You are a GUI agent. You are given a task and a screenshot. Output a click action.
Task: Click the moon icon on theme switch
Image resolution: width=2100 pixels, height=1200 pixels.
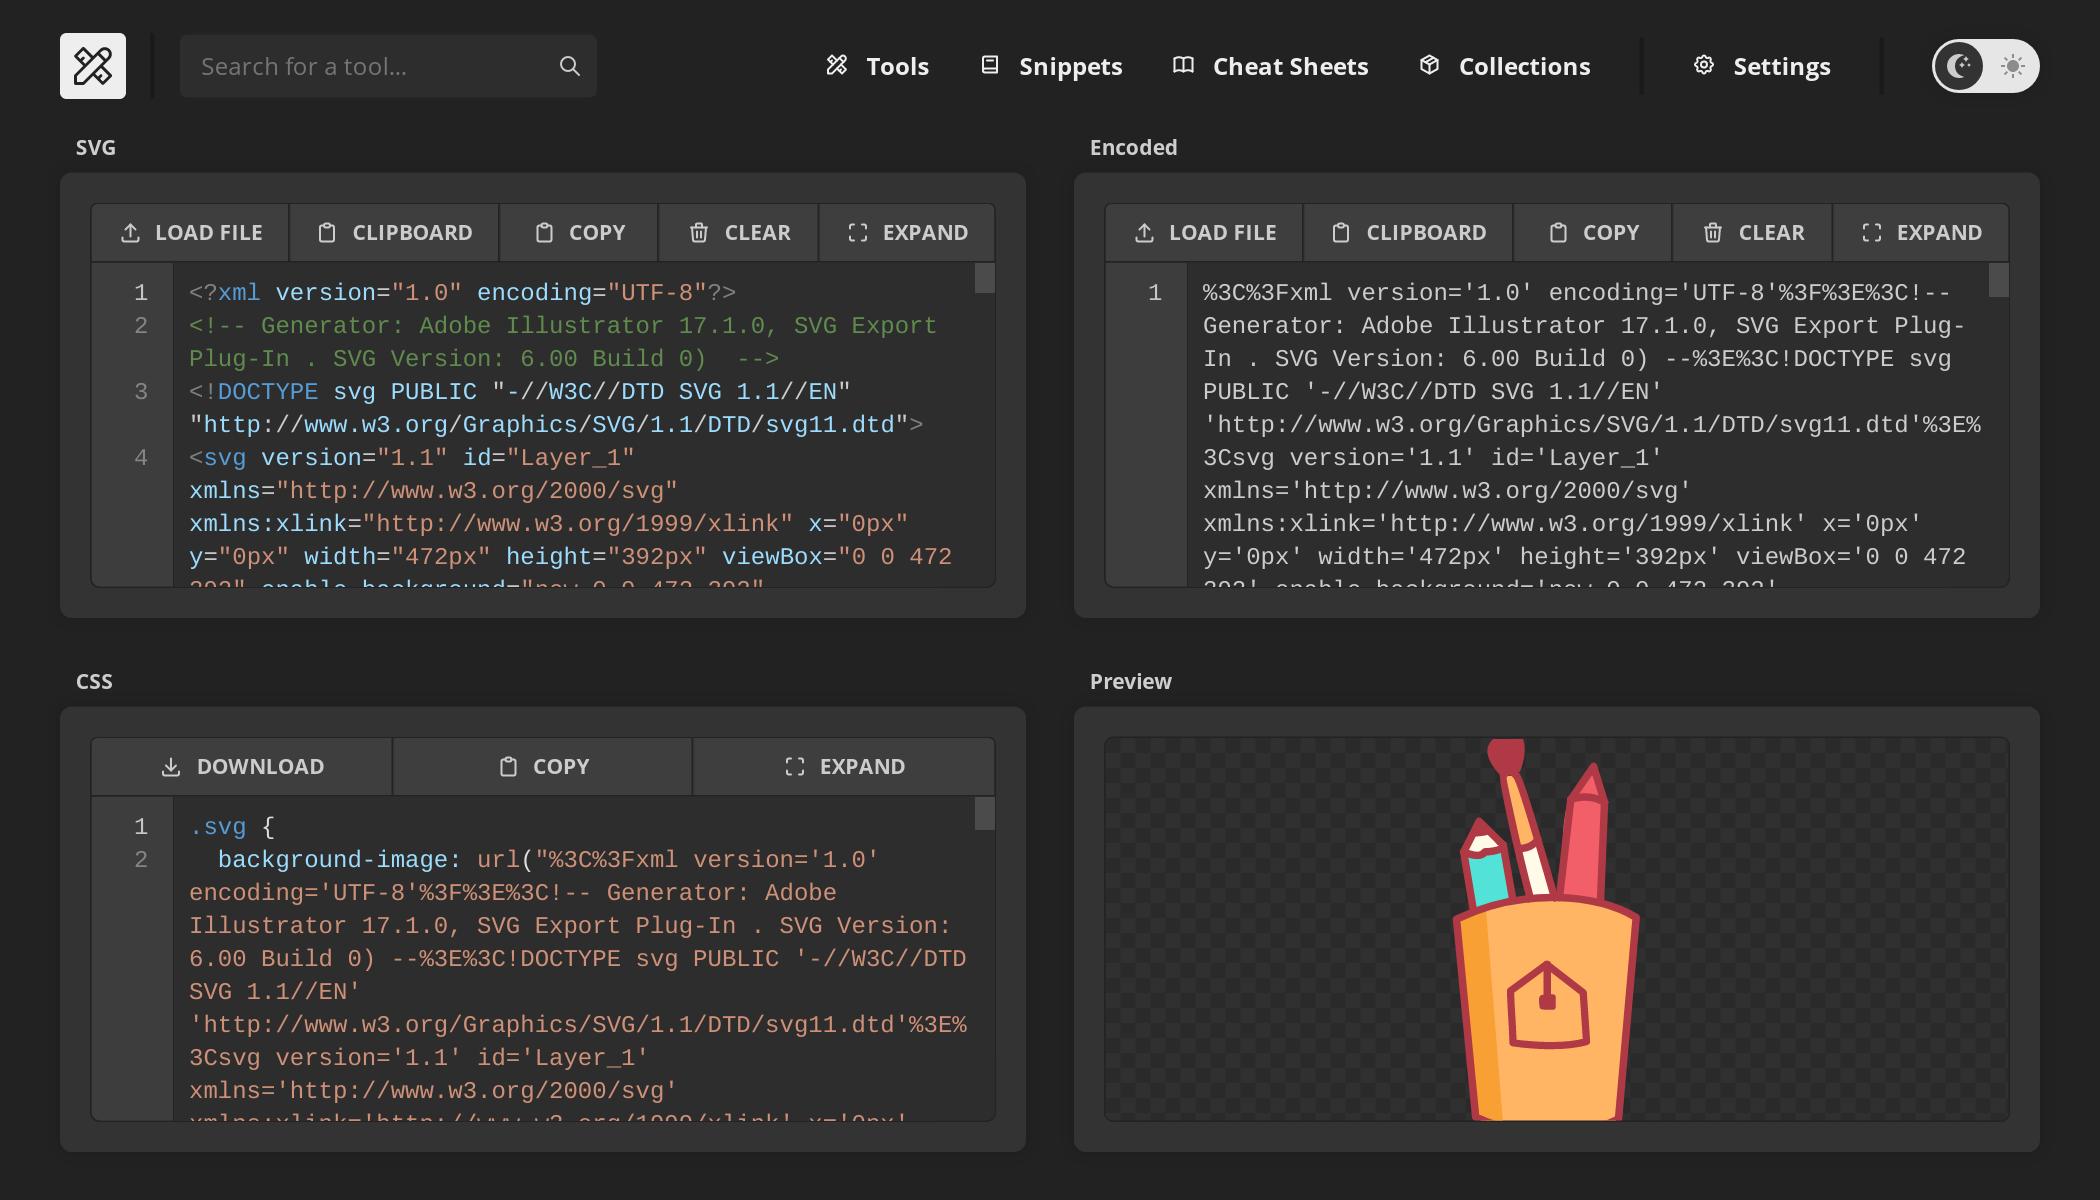click(x=1959, y=66)
